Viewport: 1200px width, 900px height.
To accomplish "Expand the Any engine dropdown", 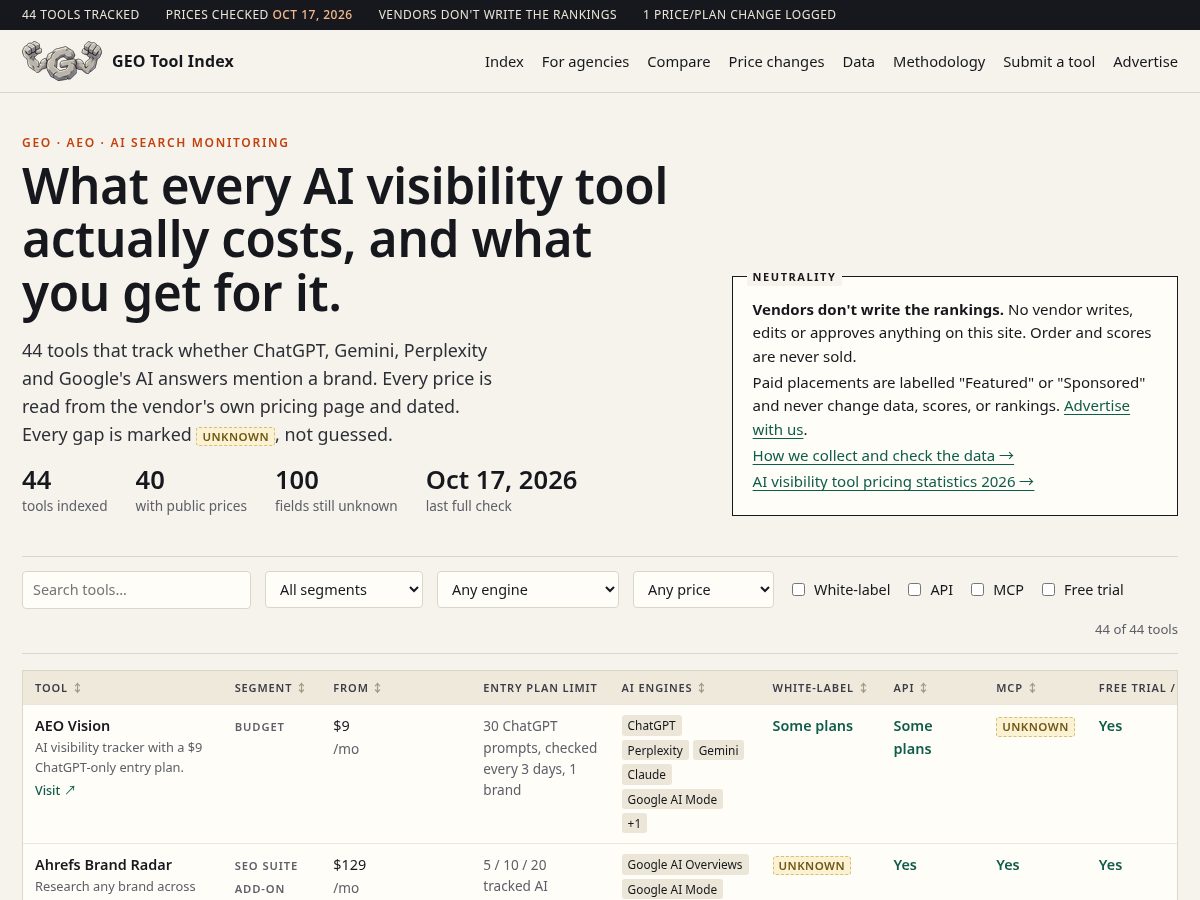I will coord(528,590).
